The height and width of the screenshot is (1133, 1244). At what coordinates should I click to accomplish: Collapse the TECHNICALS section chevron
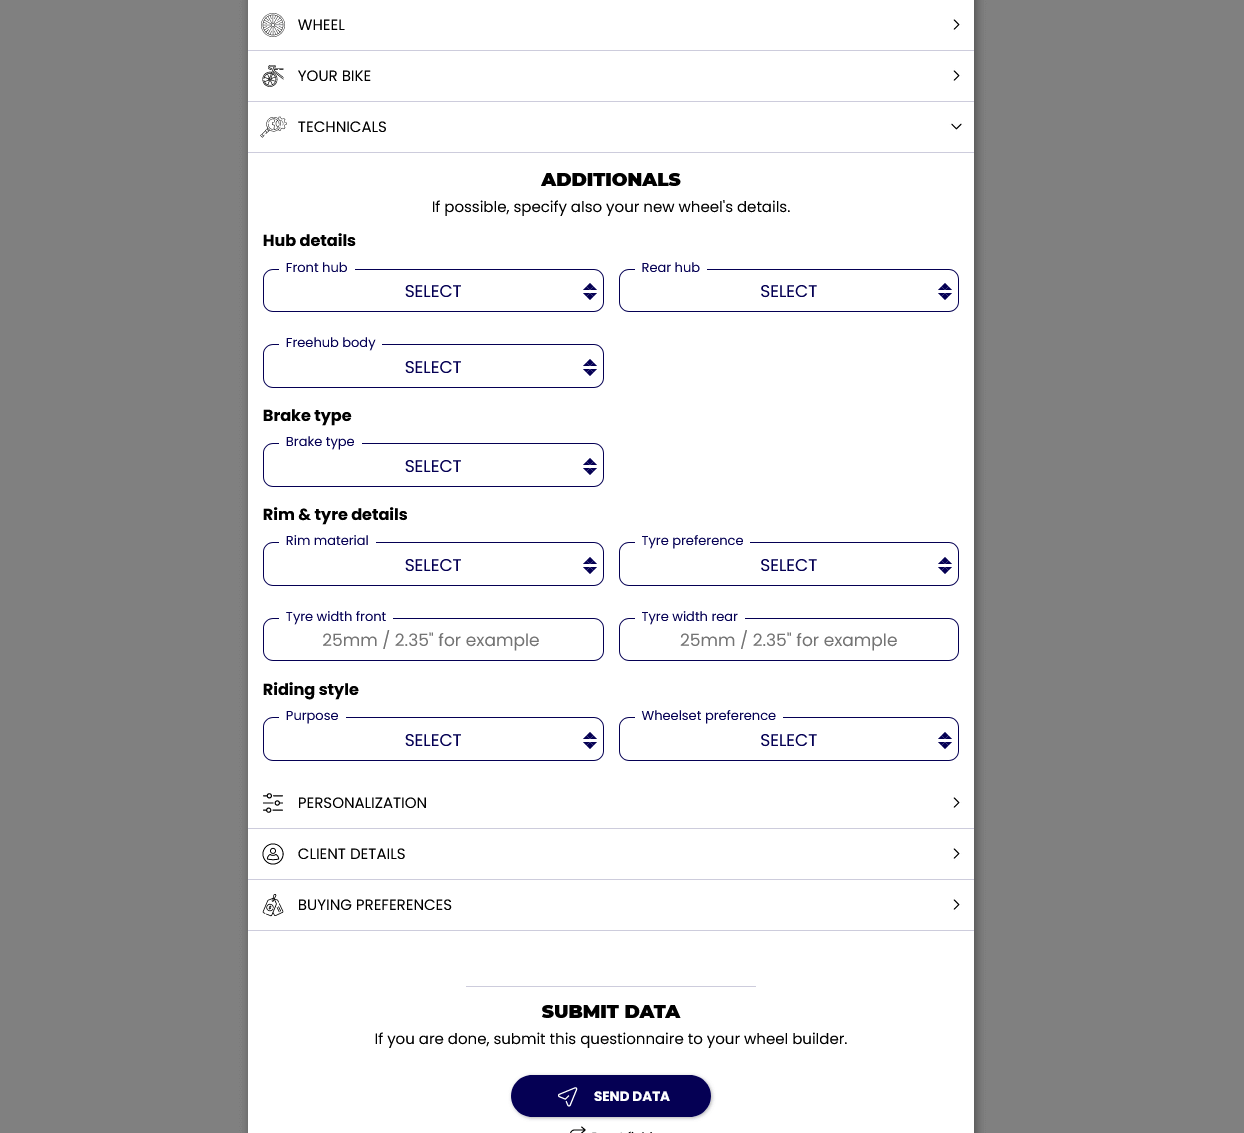(x=956, y=127)
